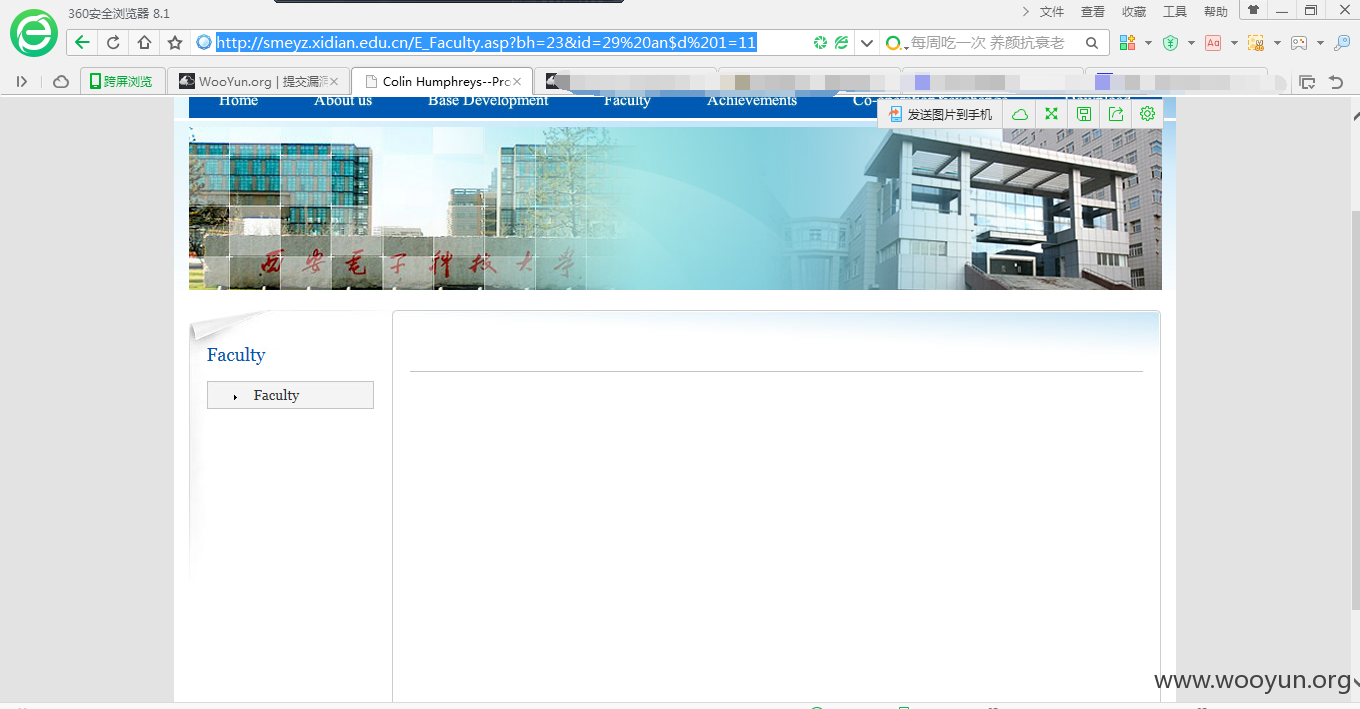The width and height of the screenshot is (1360, 709).
Task: Click the green shield payment protection icon
Action: [x=1170, y=42]
